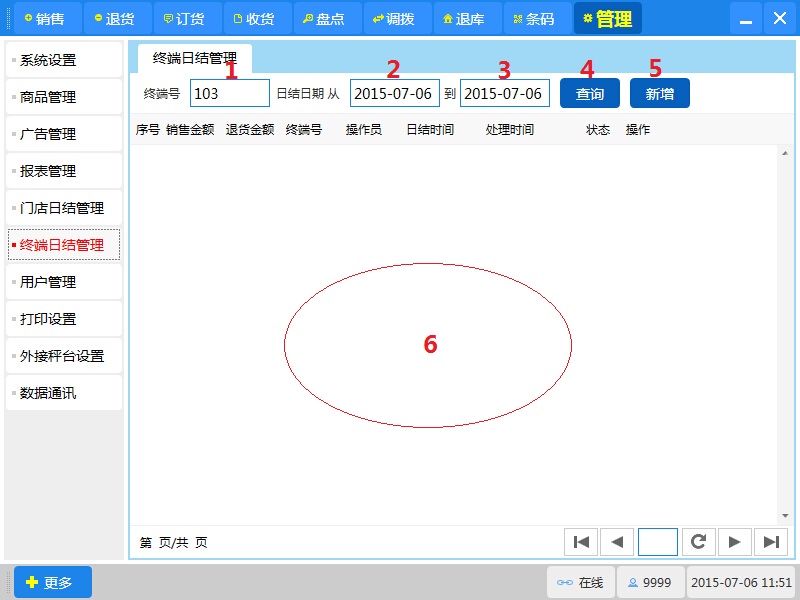Open 商品管理 in the sidebar
The height and width of the screenshot is (600, 800).
point(64,97)
